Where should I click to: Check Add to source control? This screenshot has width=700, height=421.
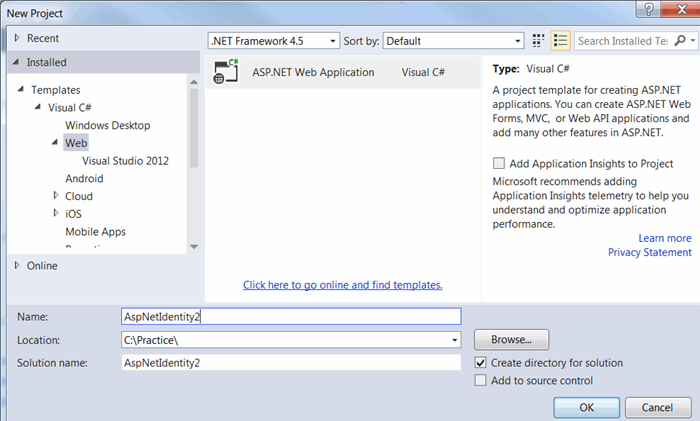point(481,380)
